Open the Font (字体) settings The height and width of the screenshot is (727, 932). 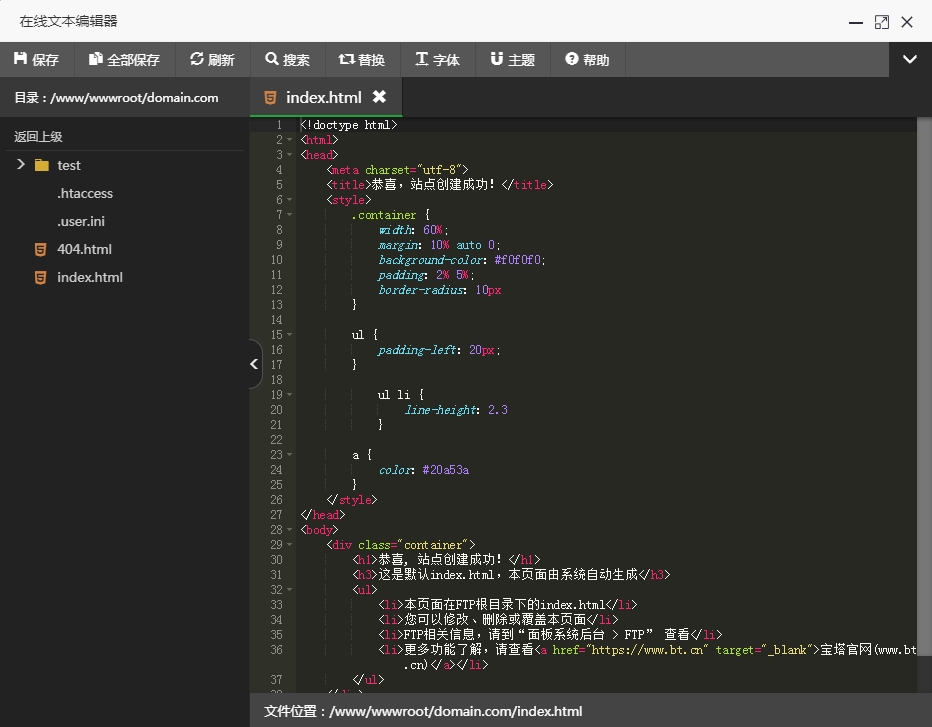point(437,59)
